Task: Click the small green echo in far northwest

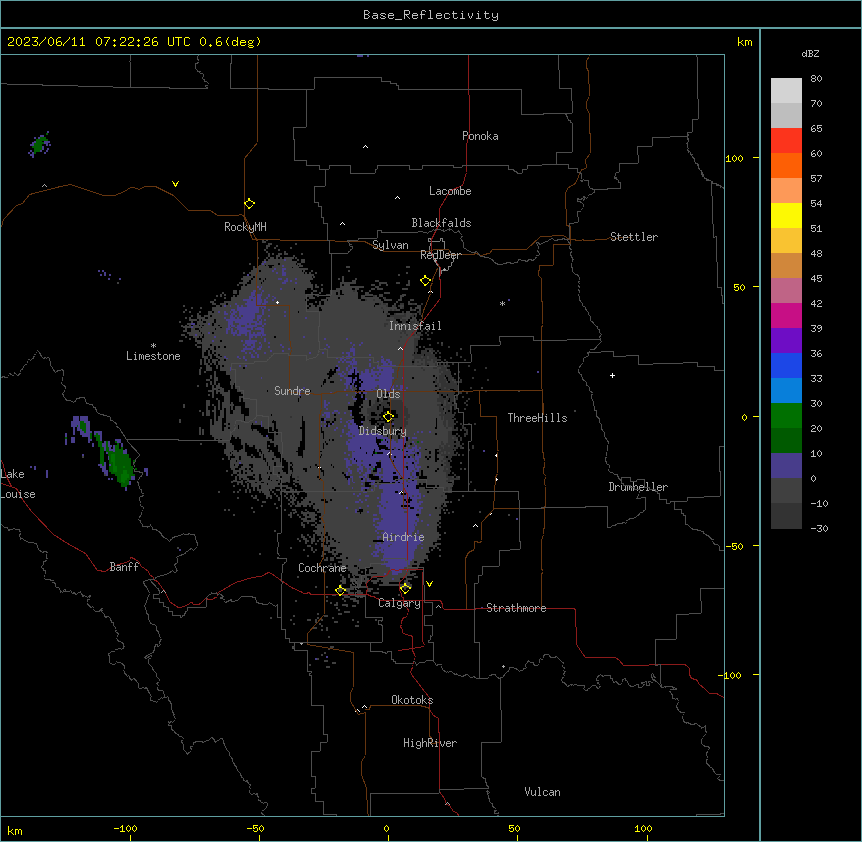Action: pyautogui.click(x=39, y=145)
